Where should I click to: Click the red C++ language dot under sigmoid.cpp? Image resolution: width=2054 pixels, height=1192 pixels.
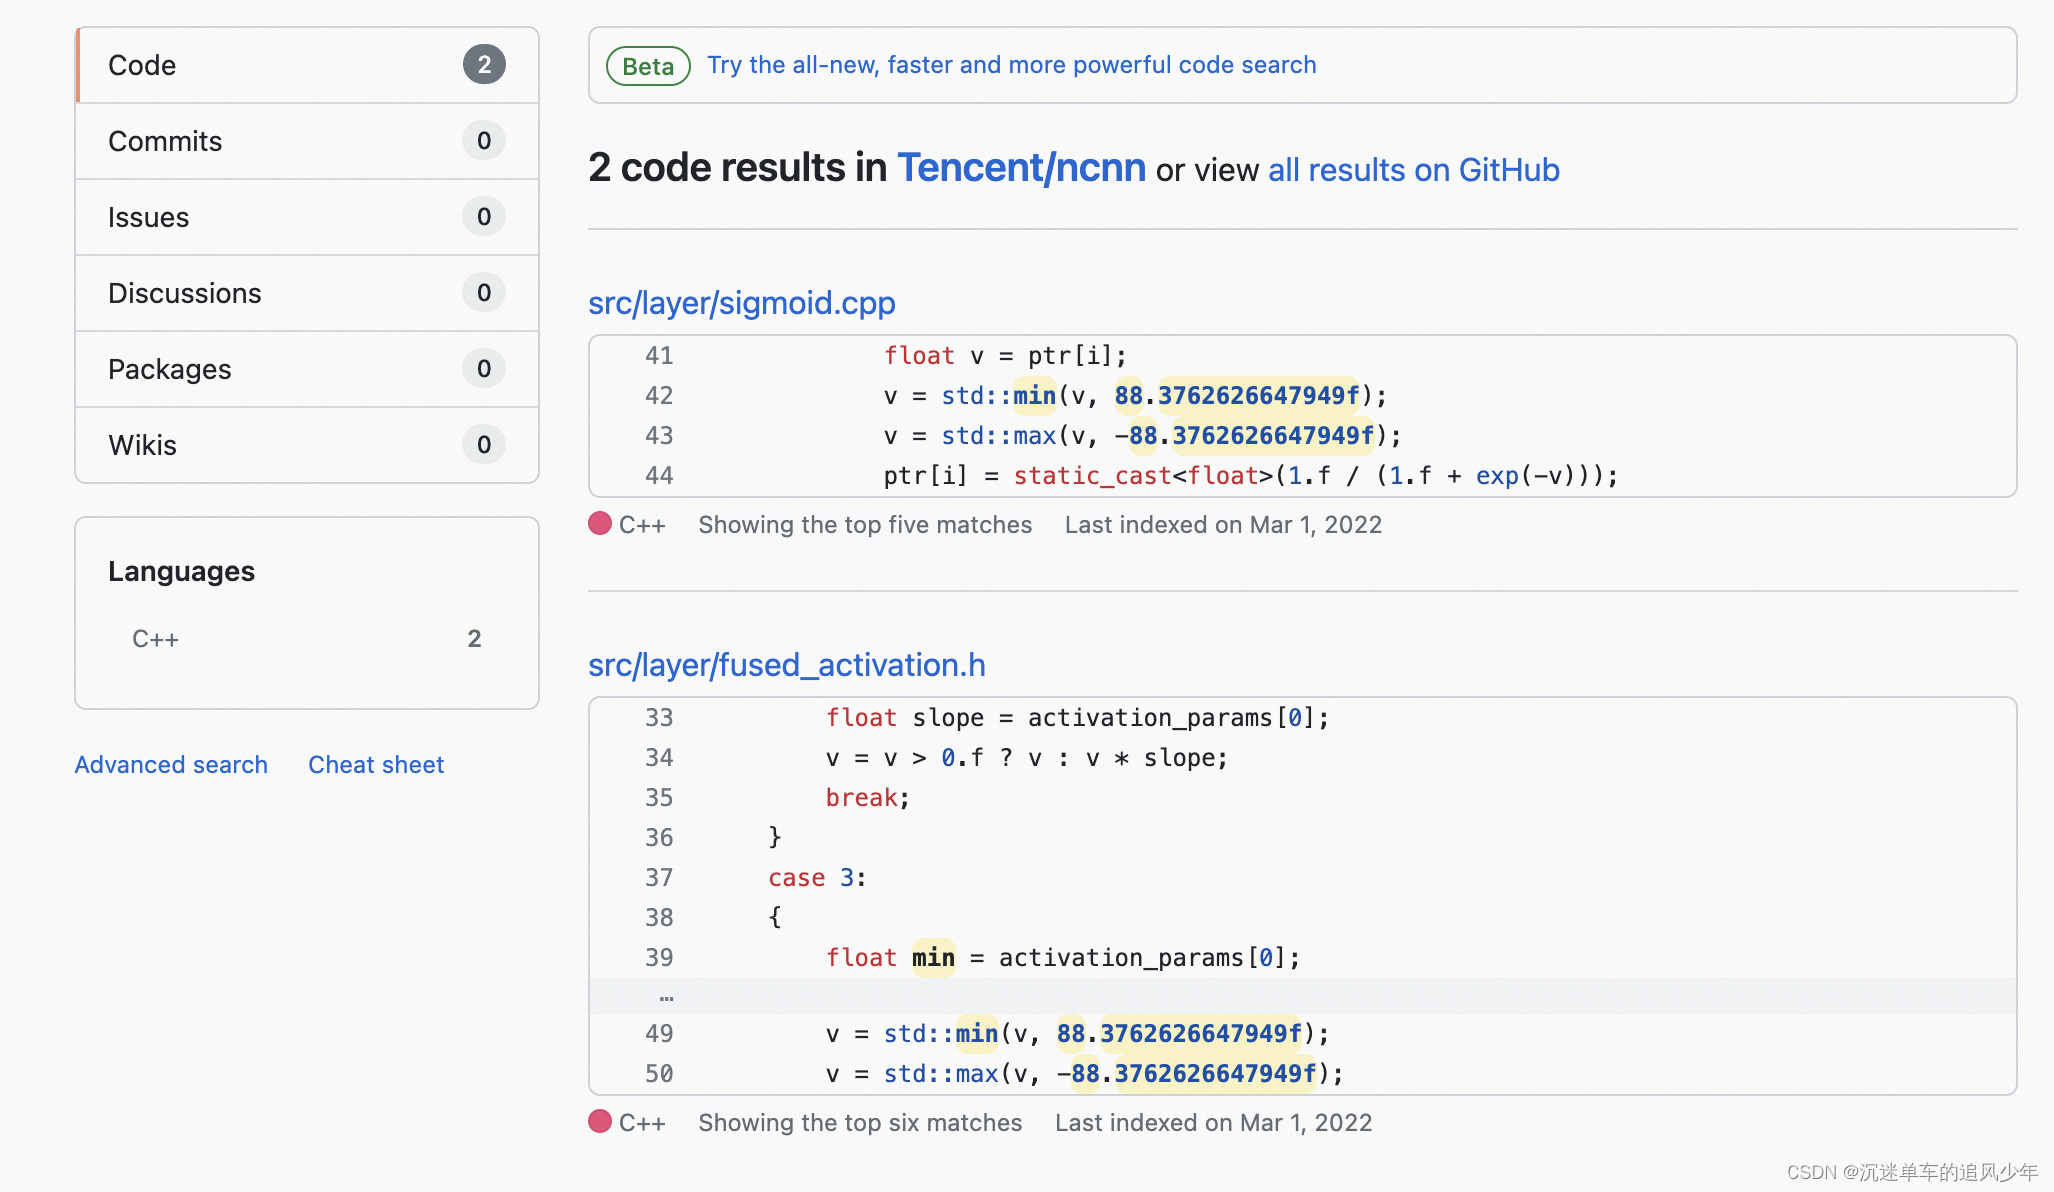point(600,524)
